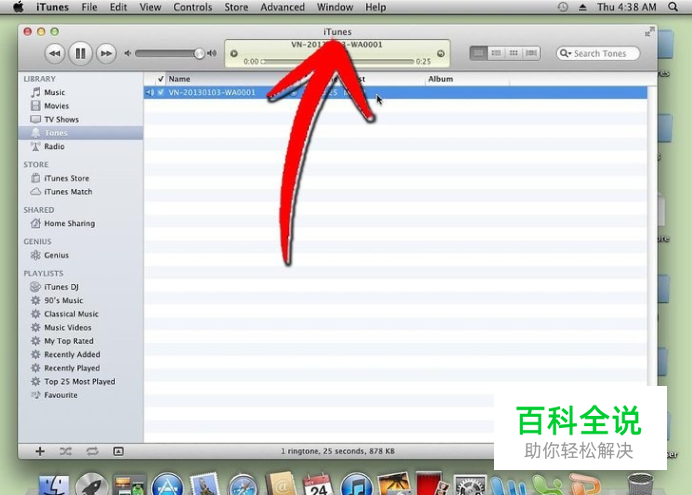Viewport: 692px width, 495px height.
Task: Click the round icon left of display
Action: point(234,53)
